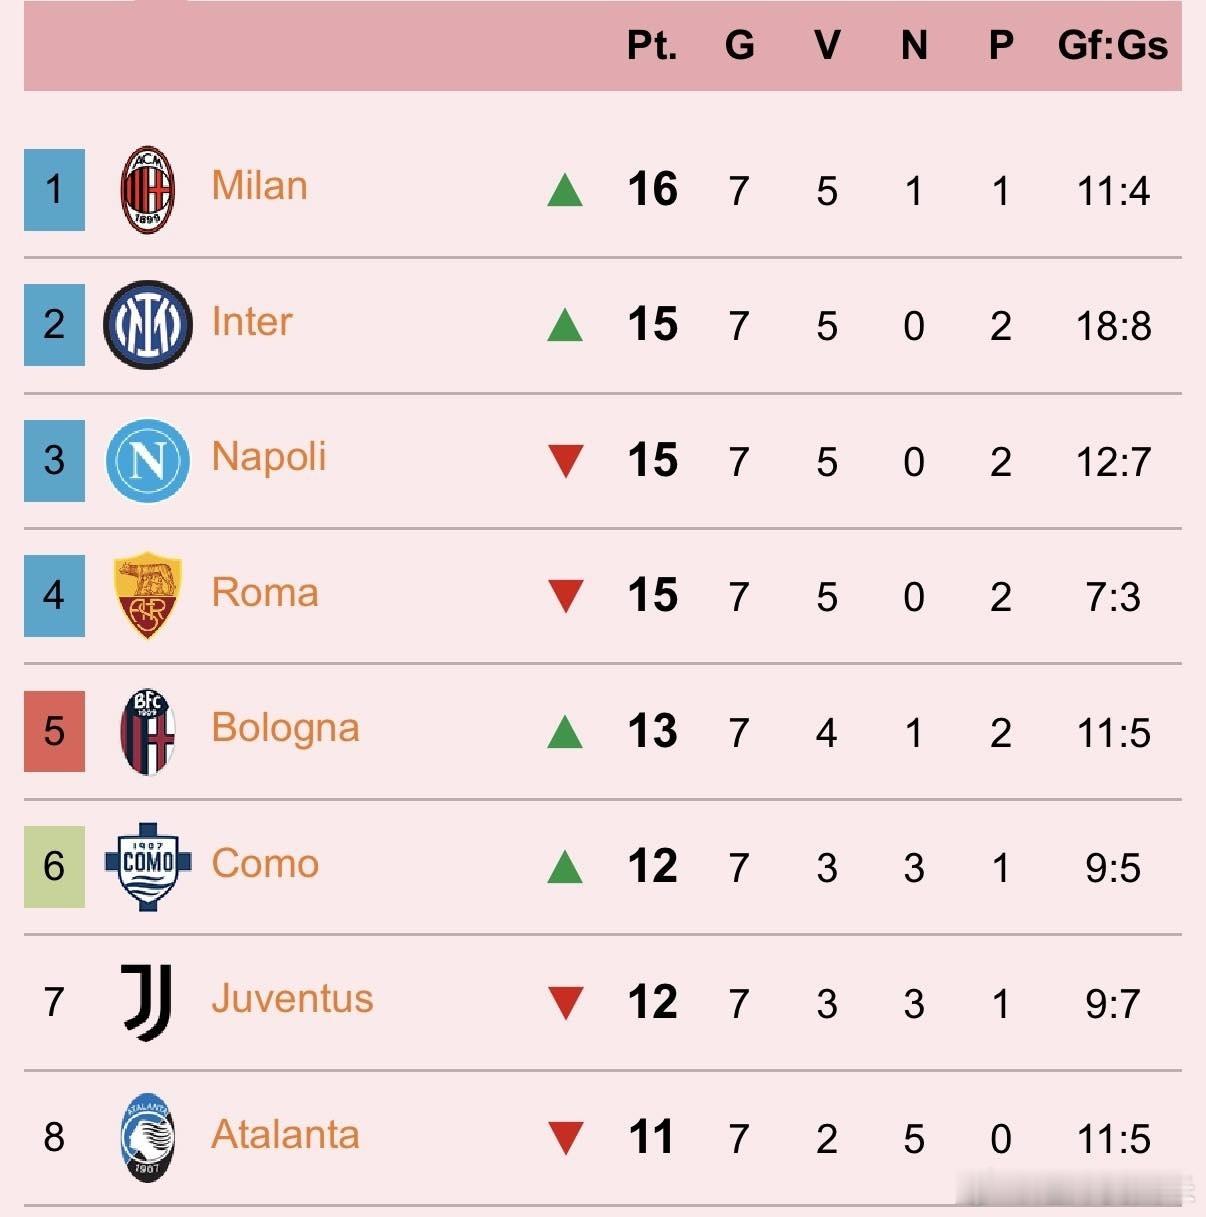Click the red position 5 square
This screenshot has width=1206, height=1217.
tap(54, 731)
